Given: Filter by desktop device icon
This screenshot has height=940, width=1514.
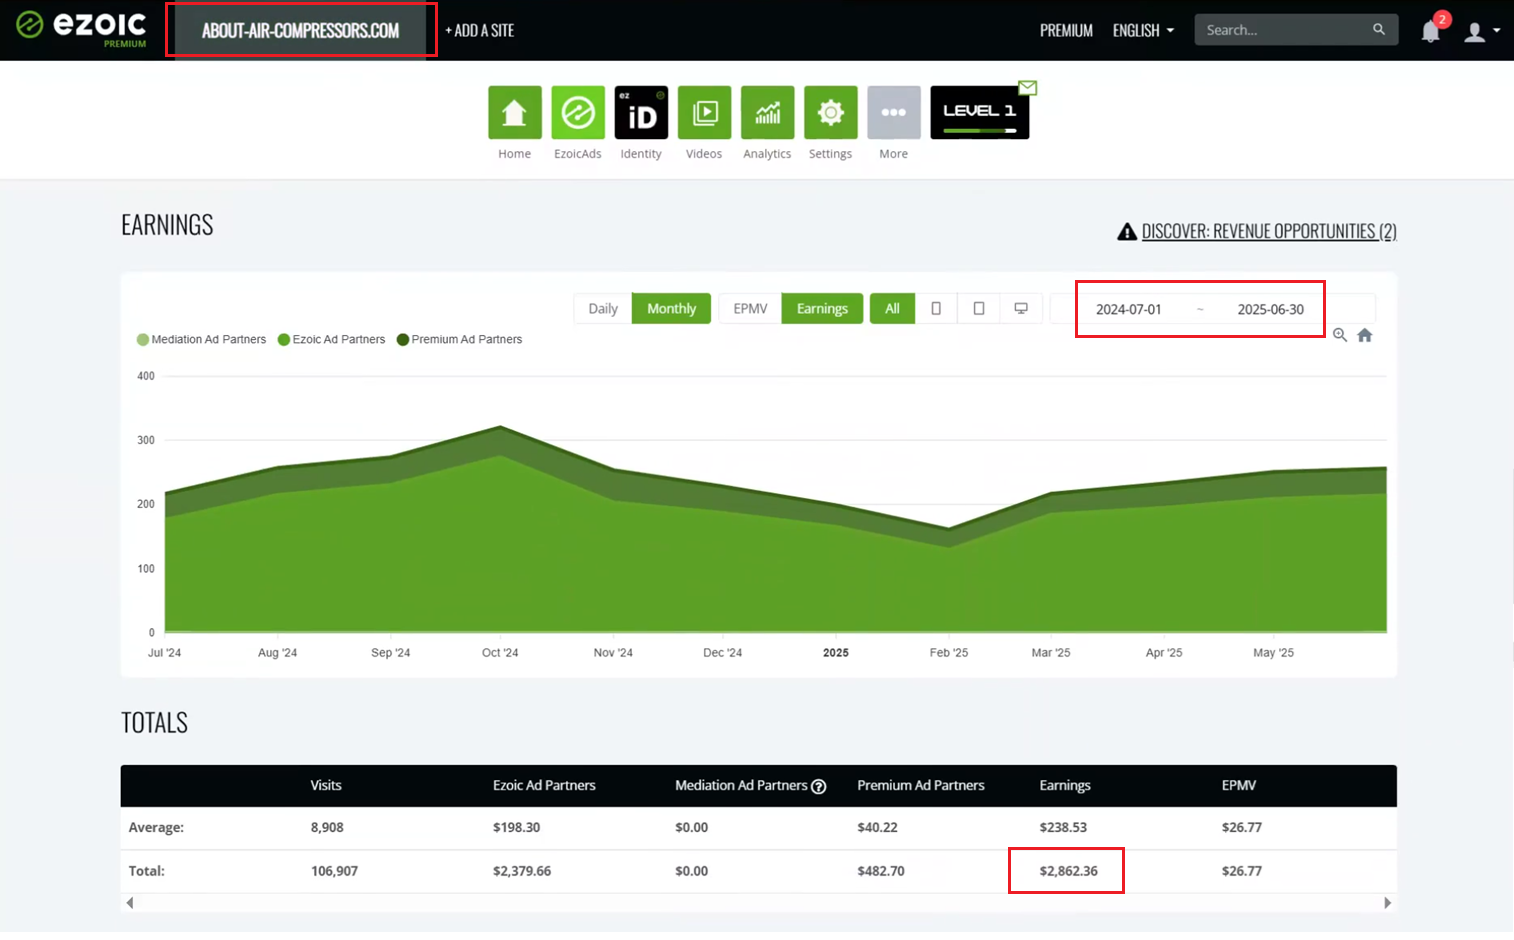Looking at the screenshot, I should (1021, 308).
